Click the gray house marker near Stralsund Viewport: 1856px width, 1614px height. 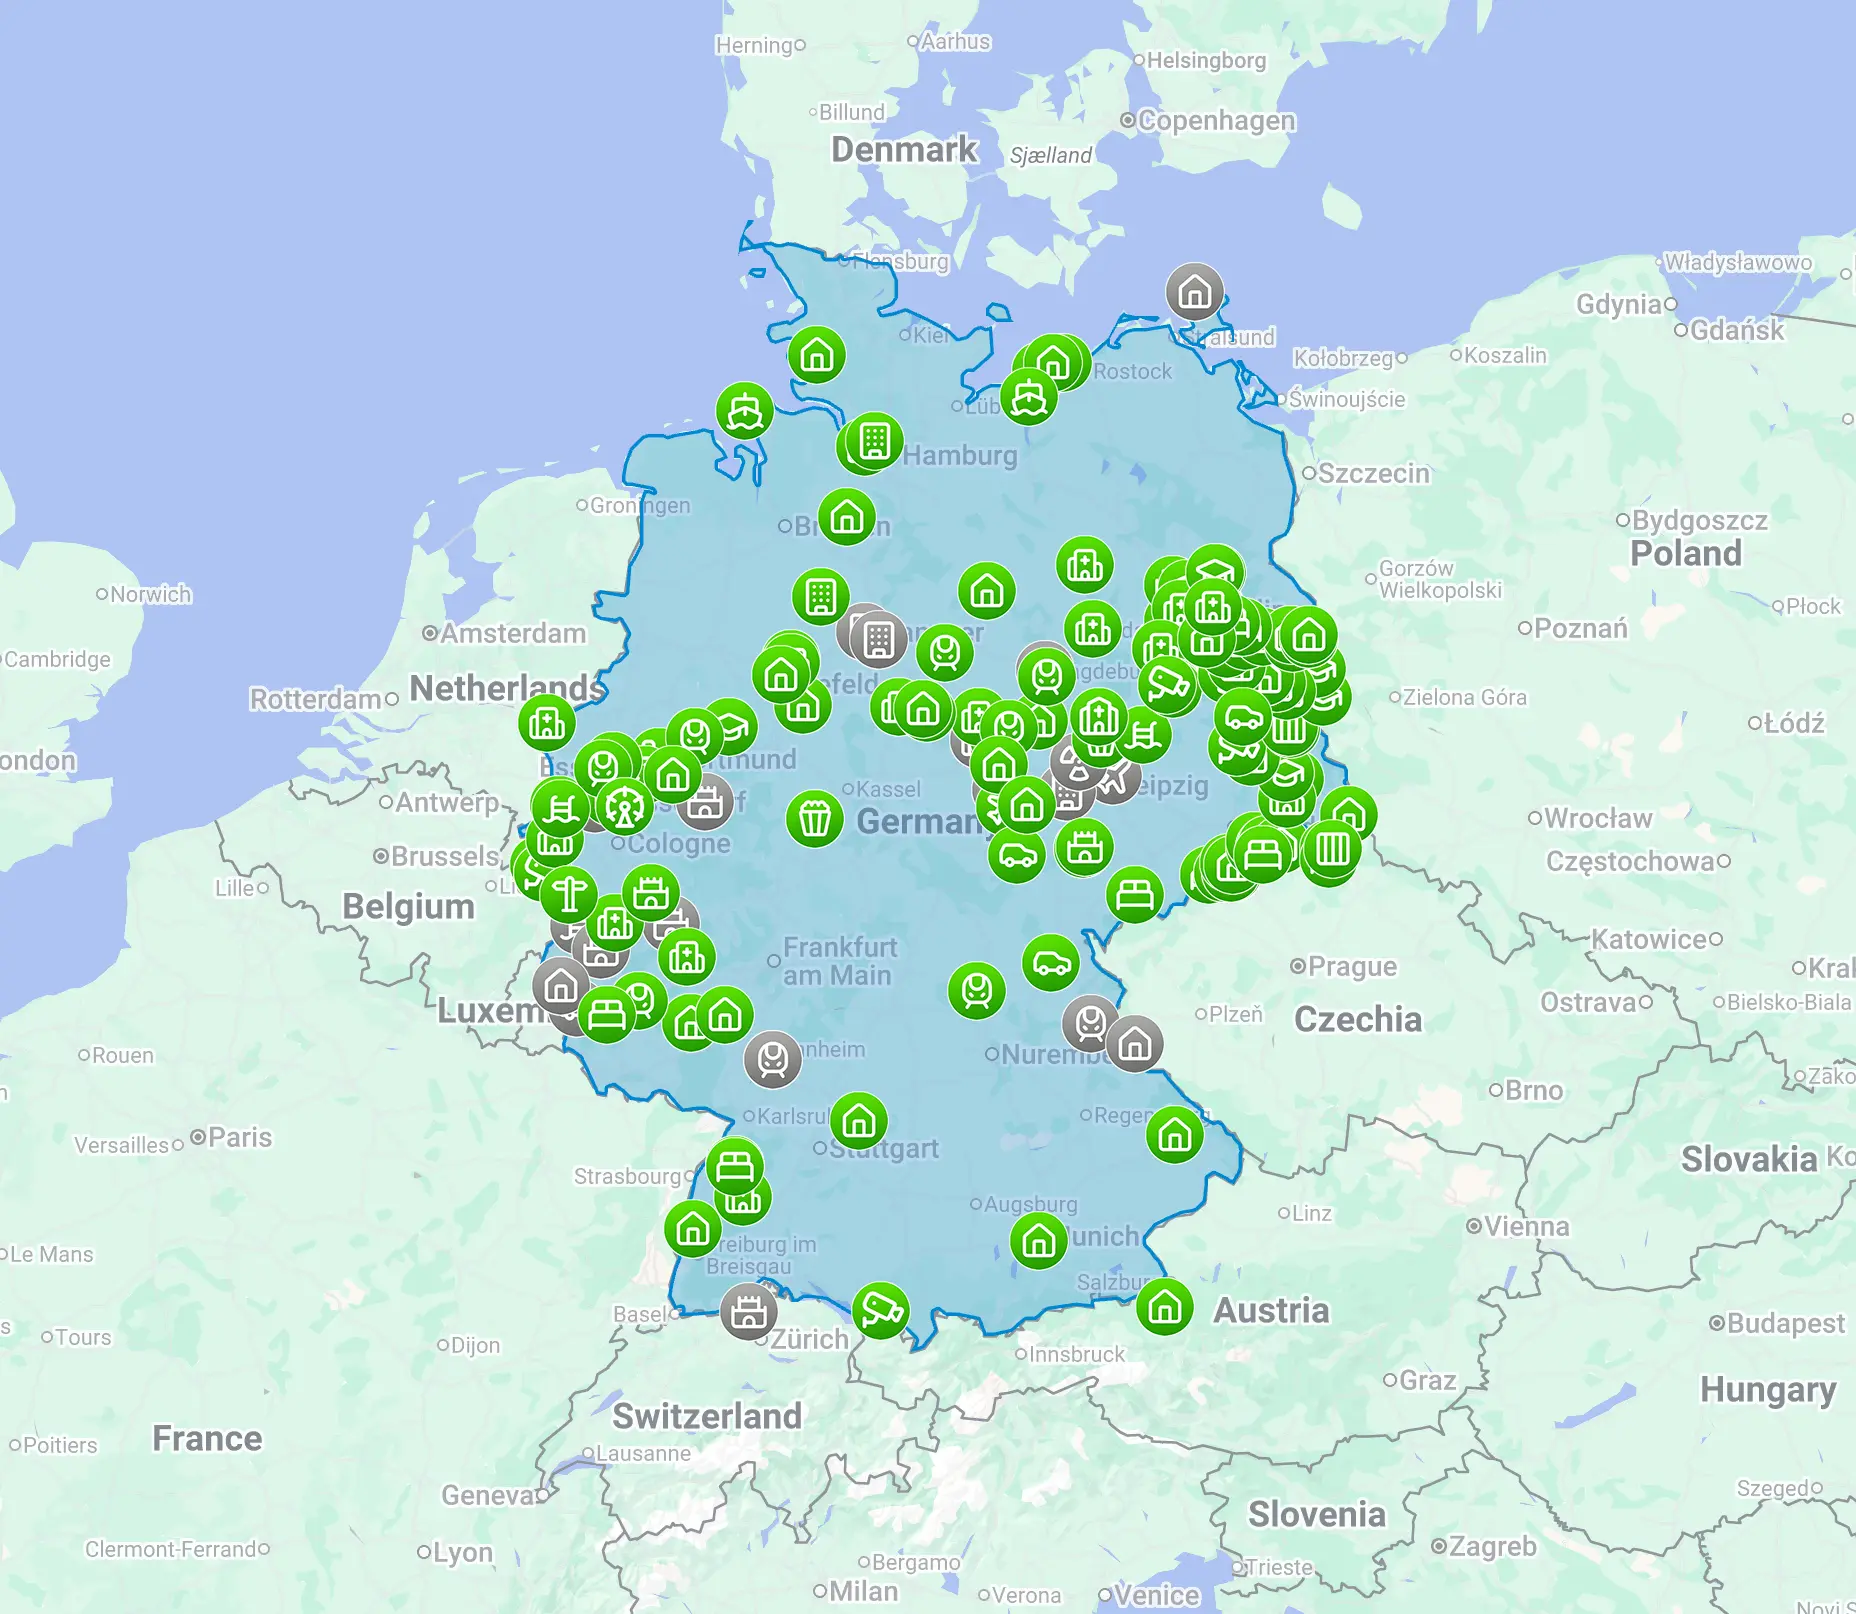pyautogui.click(x=1194, y=292)
